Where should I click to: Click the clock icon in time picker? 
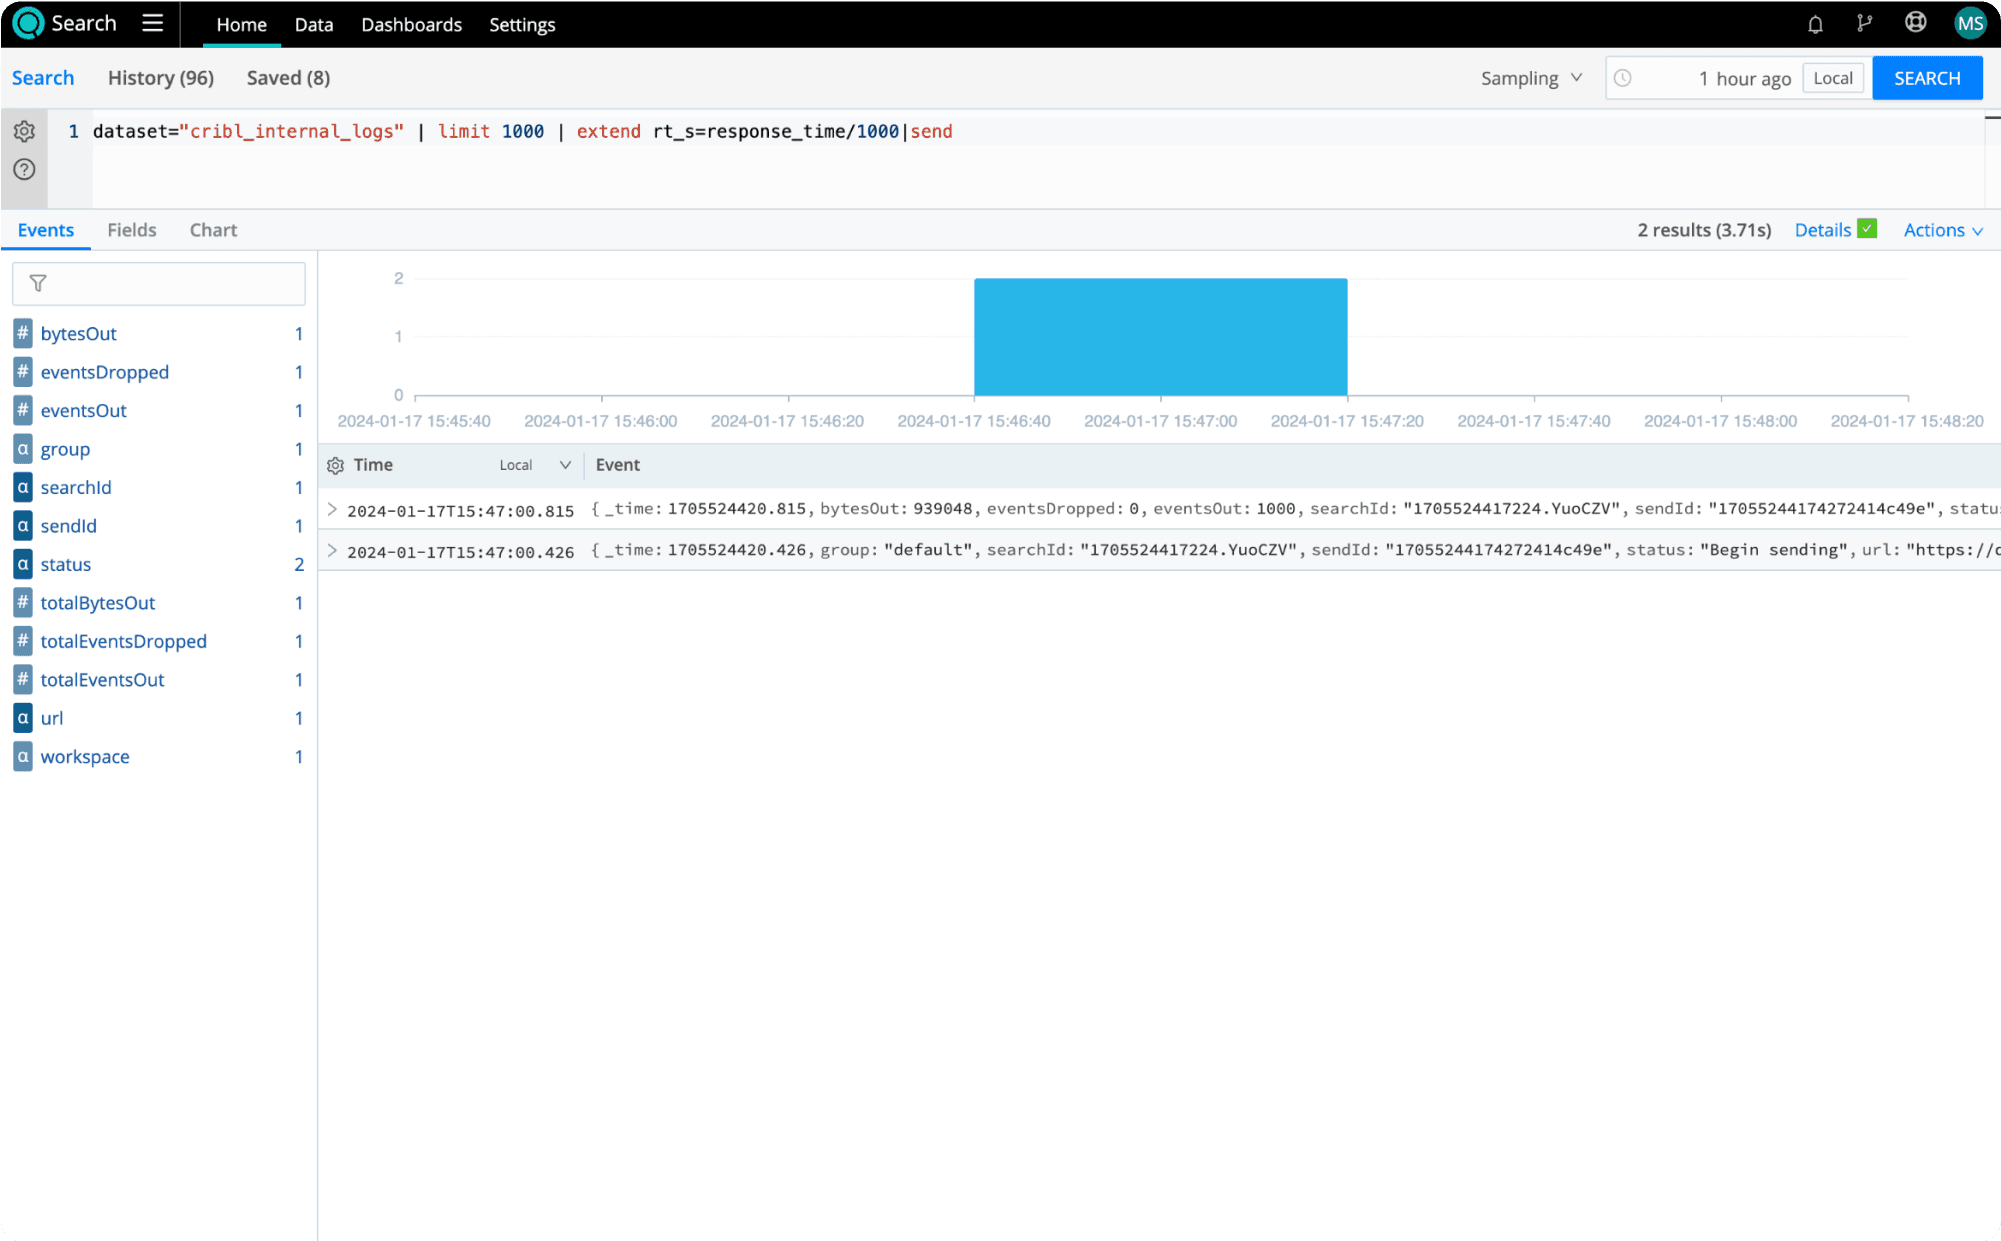(1623, 78)
